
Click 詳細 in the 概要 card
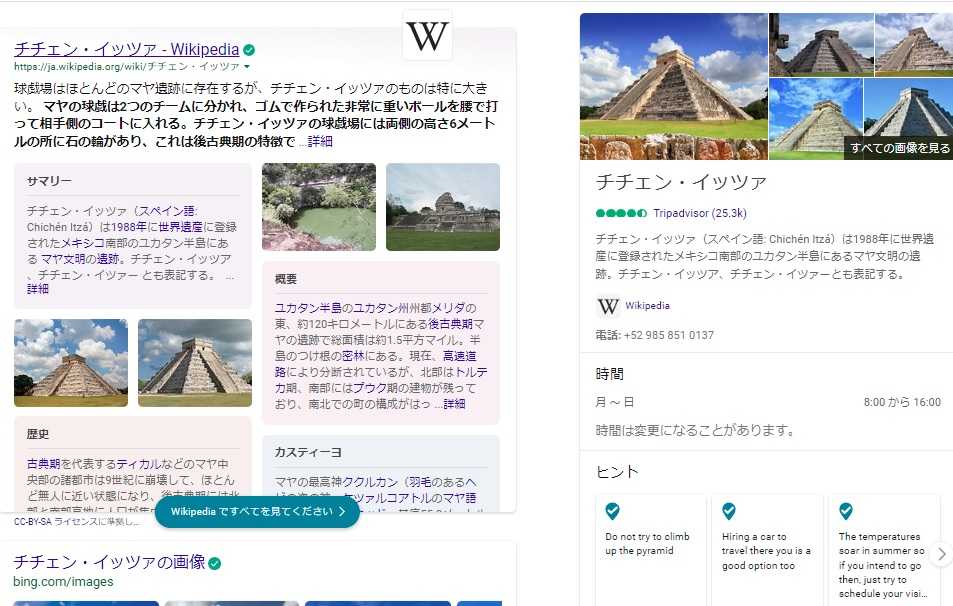454,404
